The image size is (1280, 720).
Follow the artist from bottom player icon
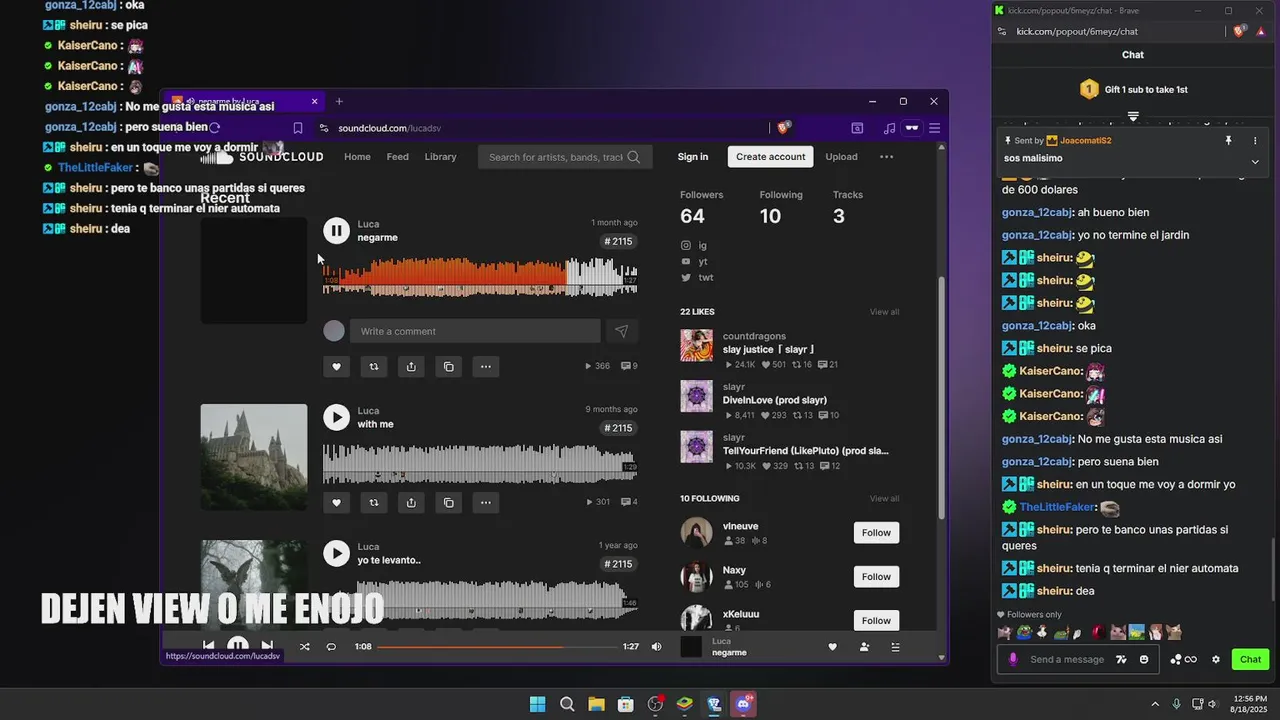coord(864,647)
